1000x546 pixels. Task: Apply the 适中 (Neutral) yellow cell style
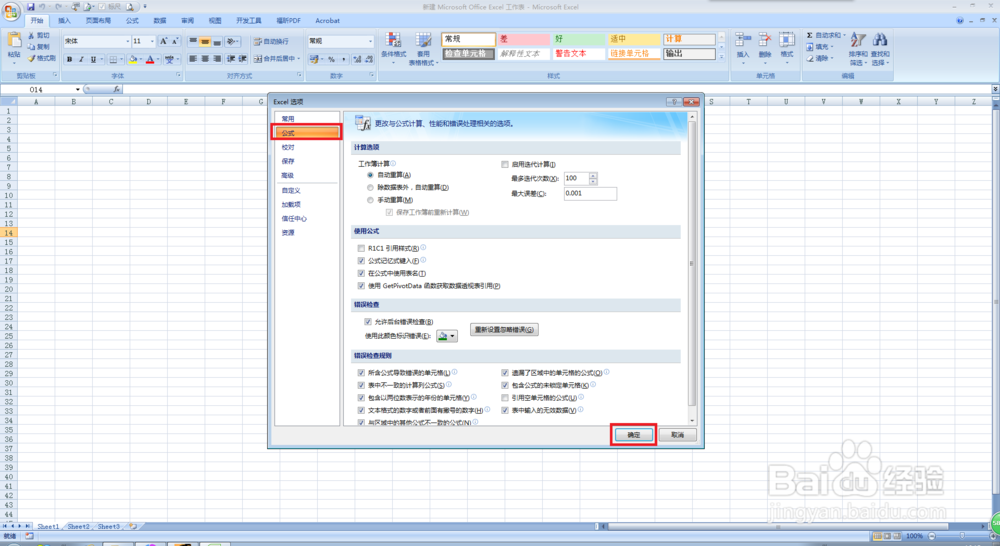click(633, 39)
